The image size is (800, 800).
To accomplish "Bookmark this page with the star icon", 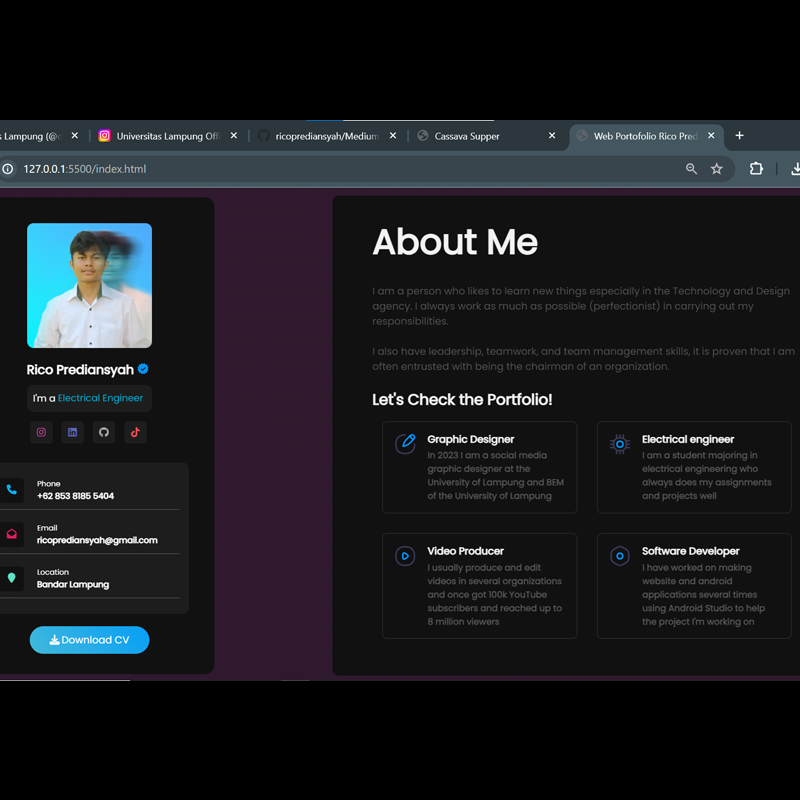I will click(x=717, y=169).
